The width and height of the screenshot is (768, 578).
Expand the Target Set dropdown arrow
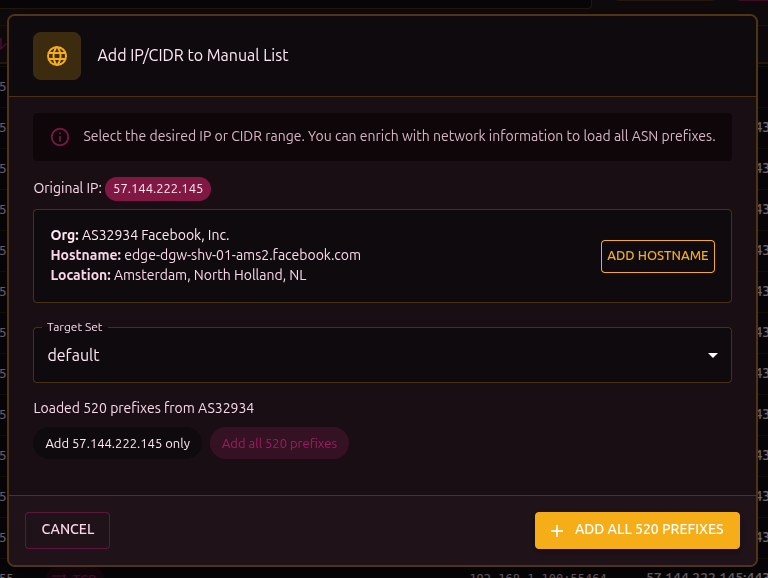712,355
